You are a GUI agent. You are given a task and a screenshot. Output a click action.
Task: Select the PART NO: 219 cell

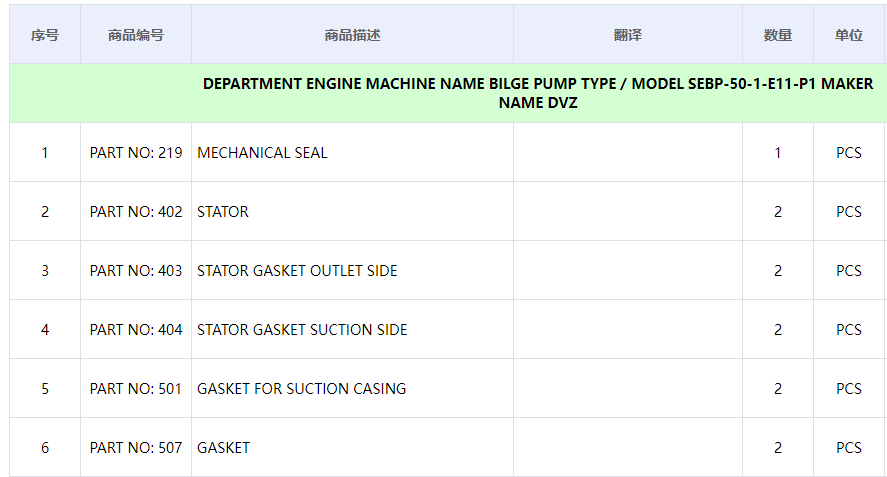pos(136,153)
